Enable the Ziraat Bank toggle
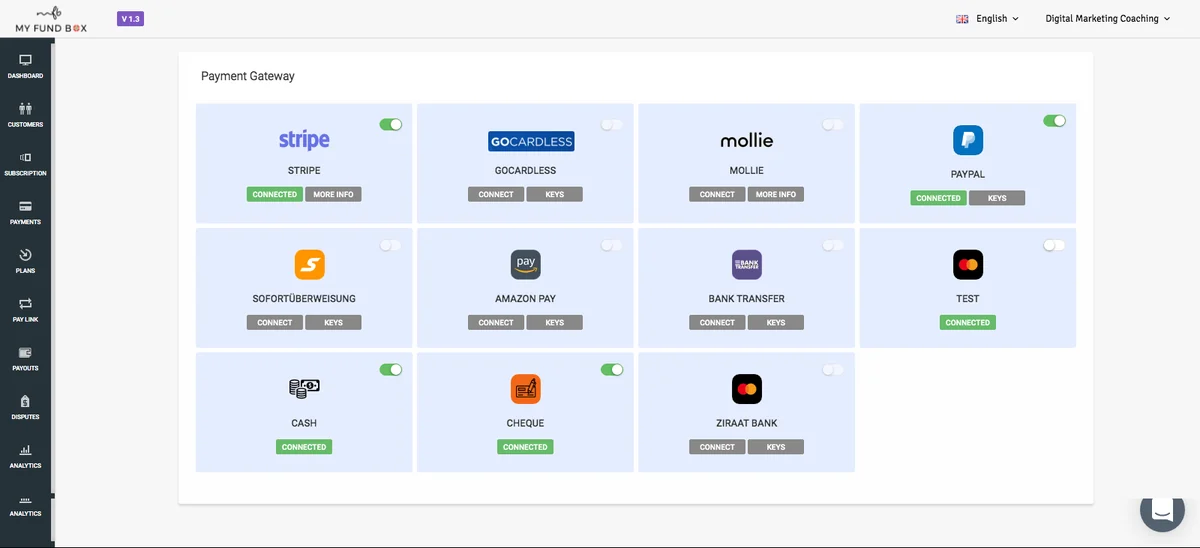This screenshot has width=1200, height=548. tap(833, 370)
